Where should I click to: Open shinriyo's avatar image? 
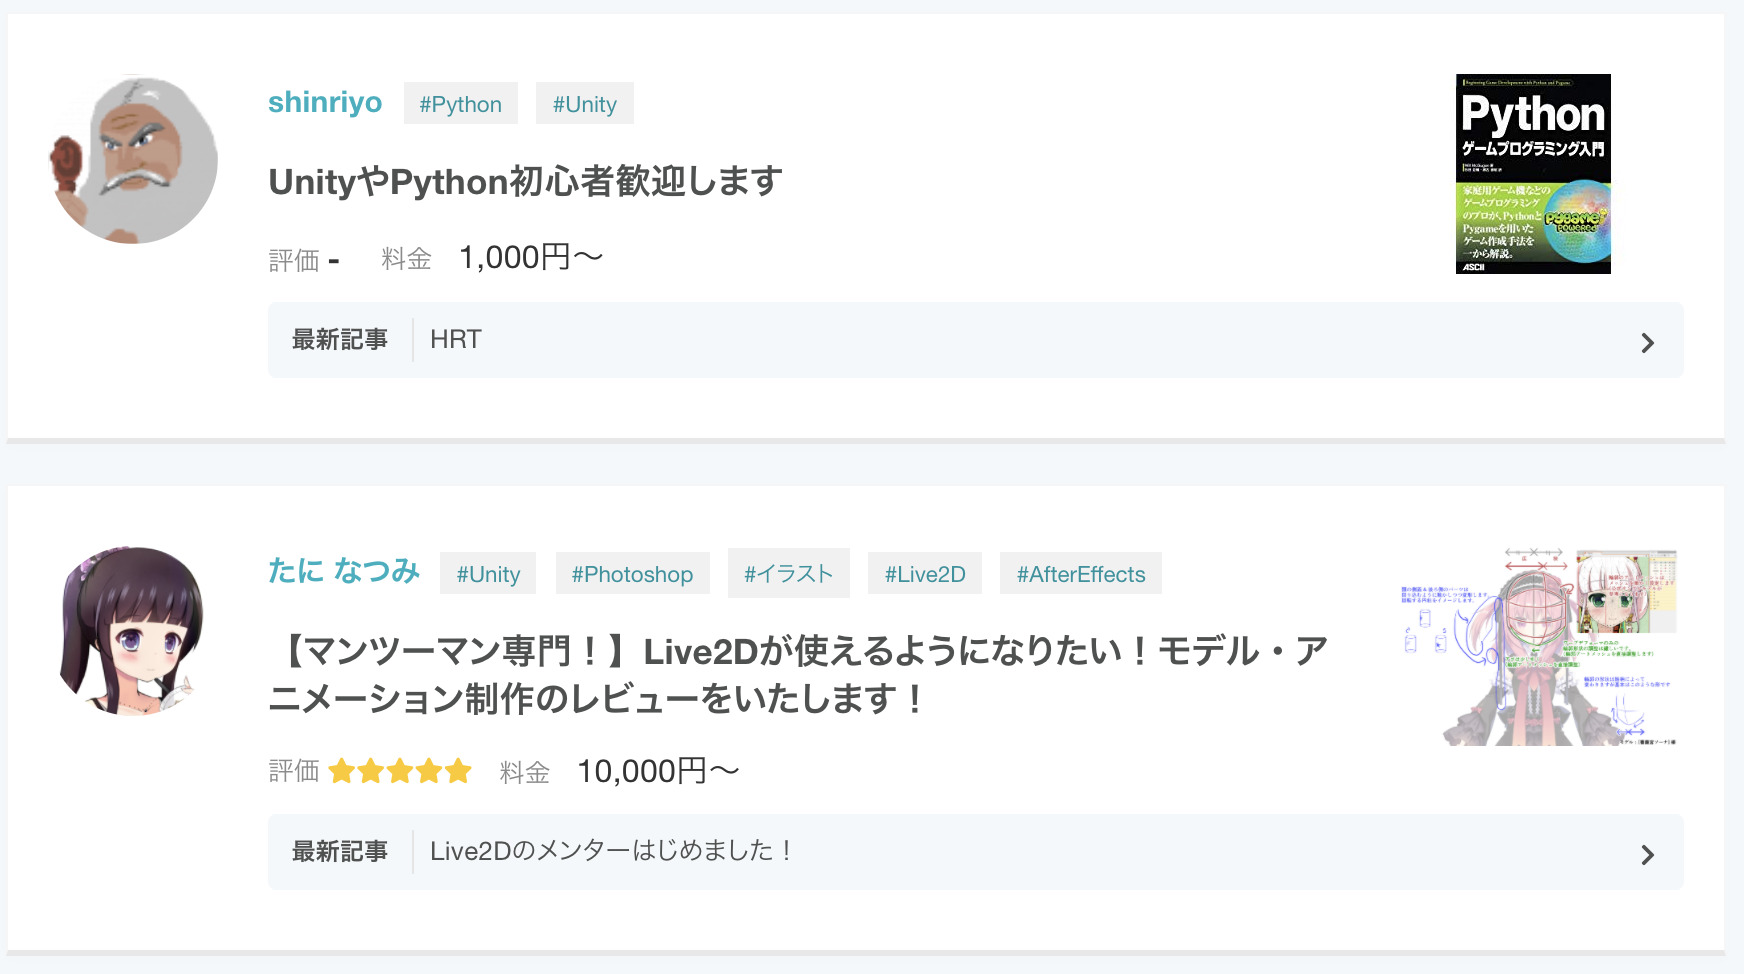[x=134, y=159]
